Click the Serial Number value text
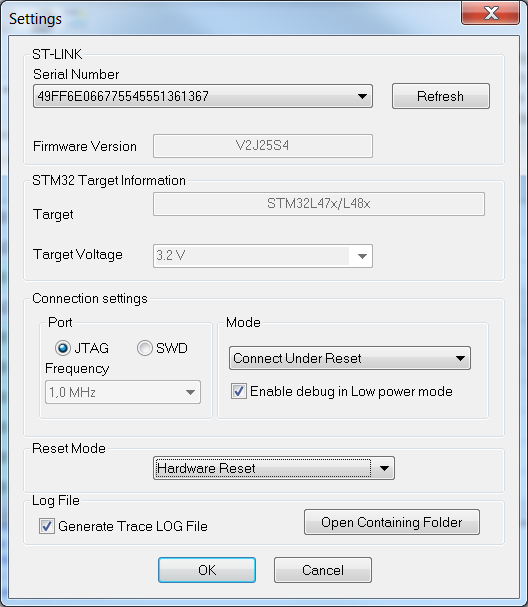 point(123,96)
